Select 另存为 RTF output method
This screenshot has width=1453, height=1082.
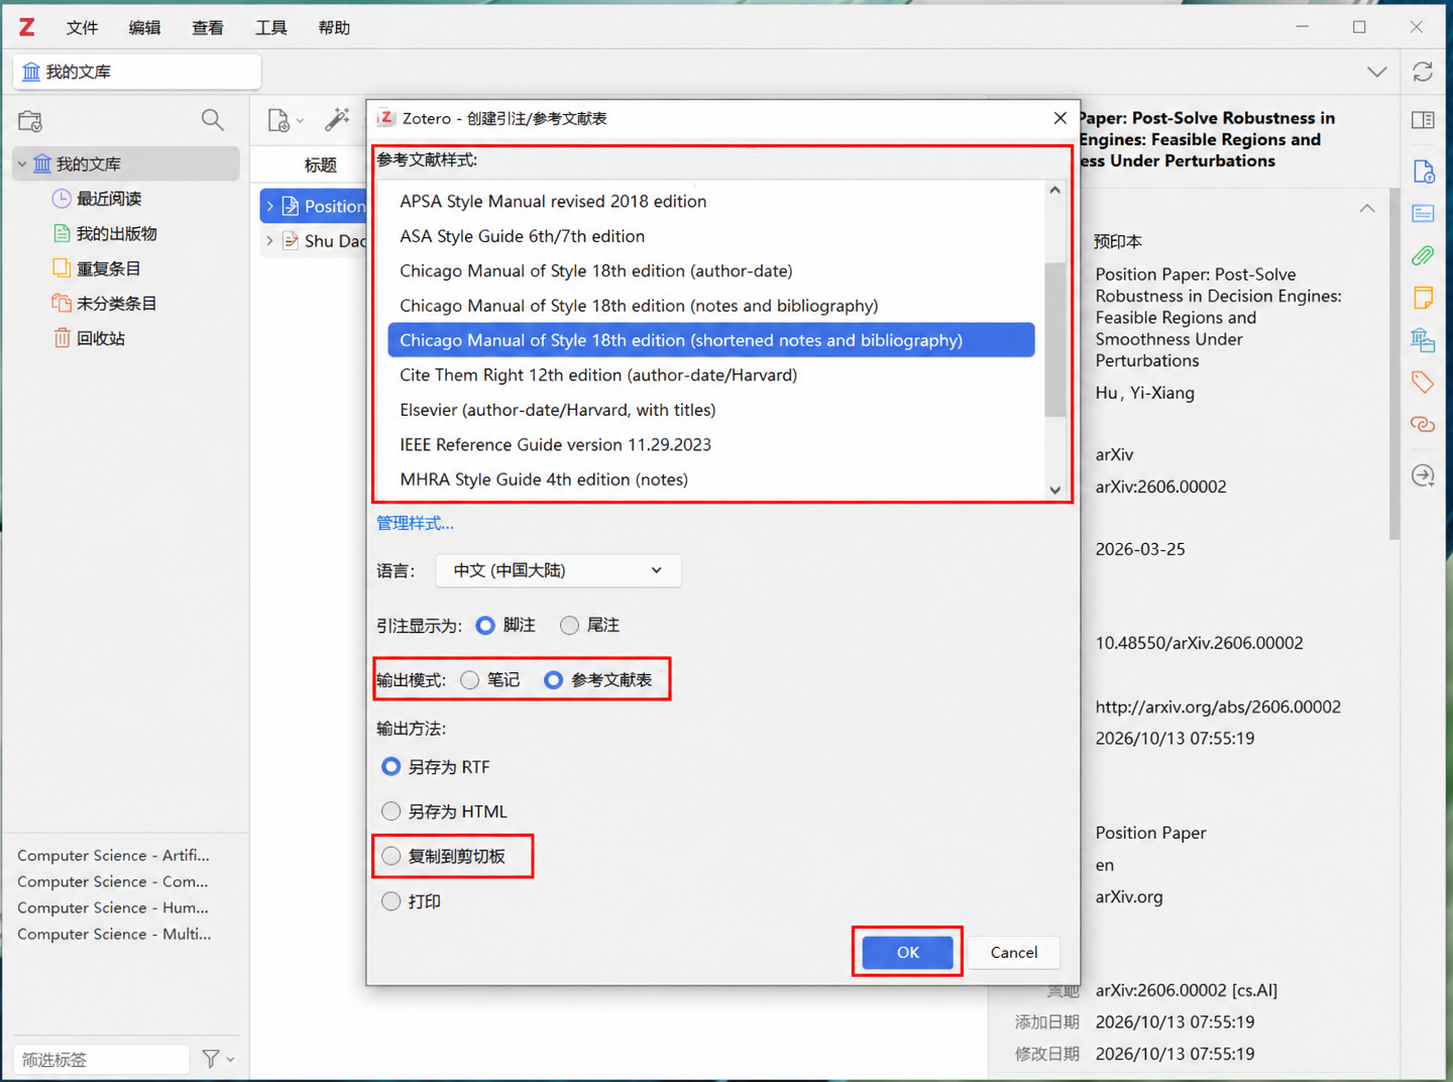point(391,767)
